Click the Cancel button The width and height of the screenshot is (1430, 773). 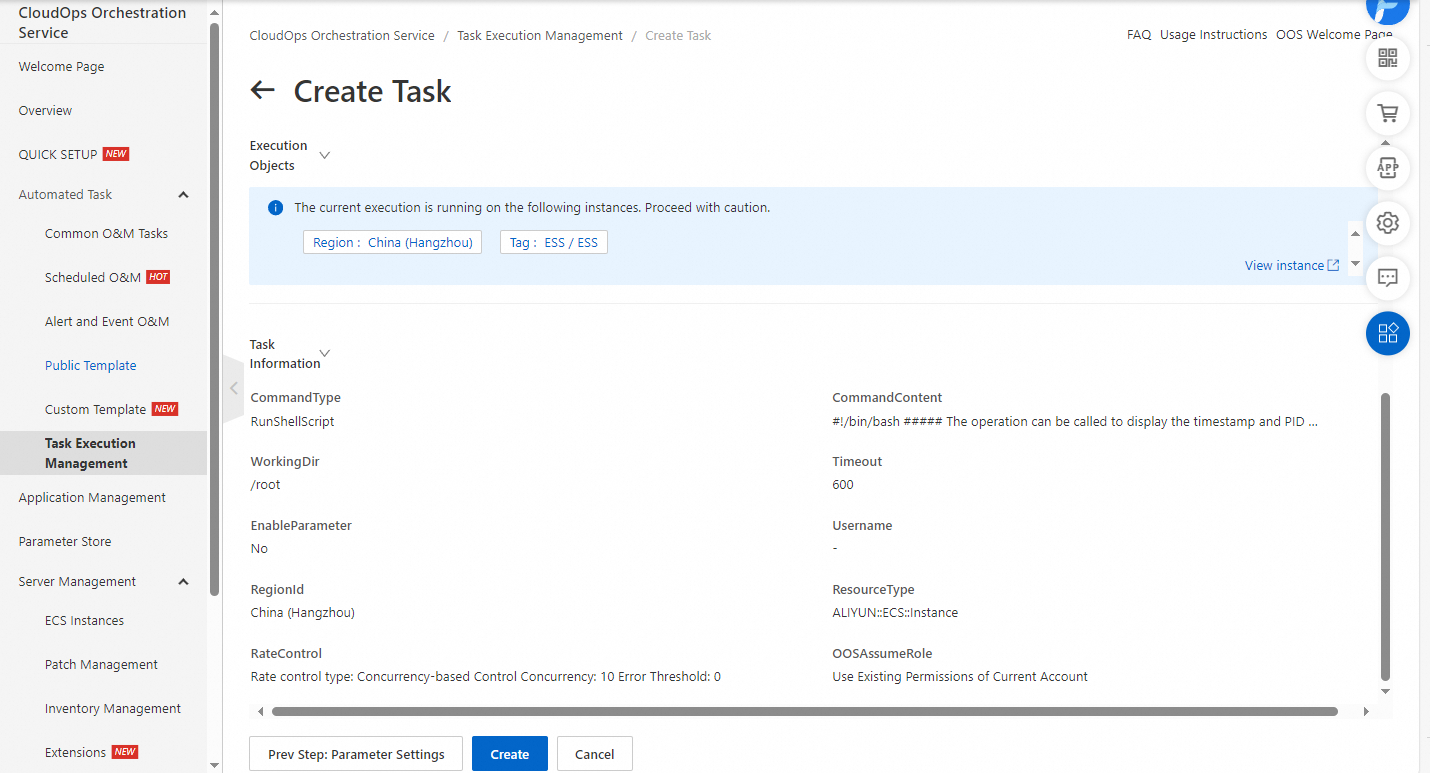[x=595, y=754]
